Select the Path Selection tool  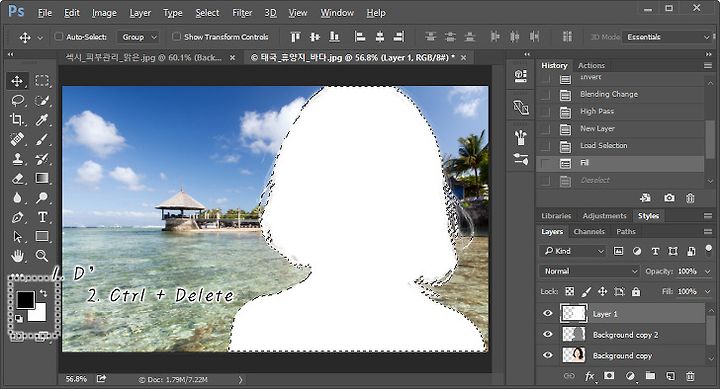17,237
